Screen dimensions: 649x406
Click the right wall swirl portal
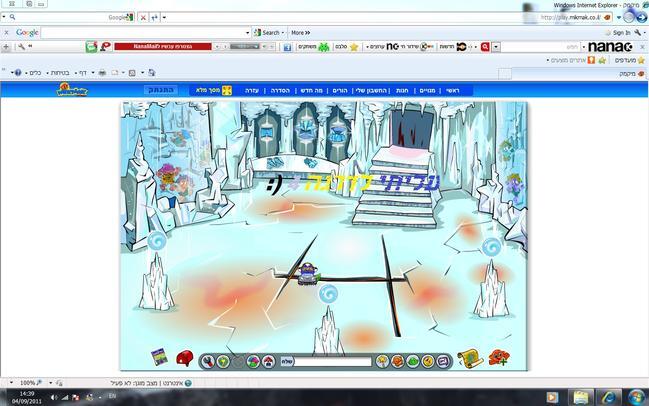492,247
